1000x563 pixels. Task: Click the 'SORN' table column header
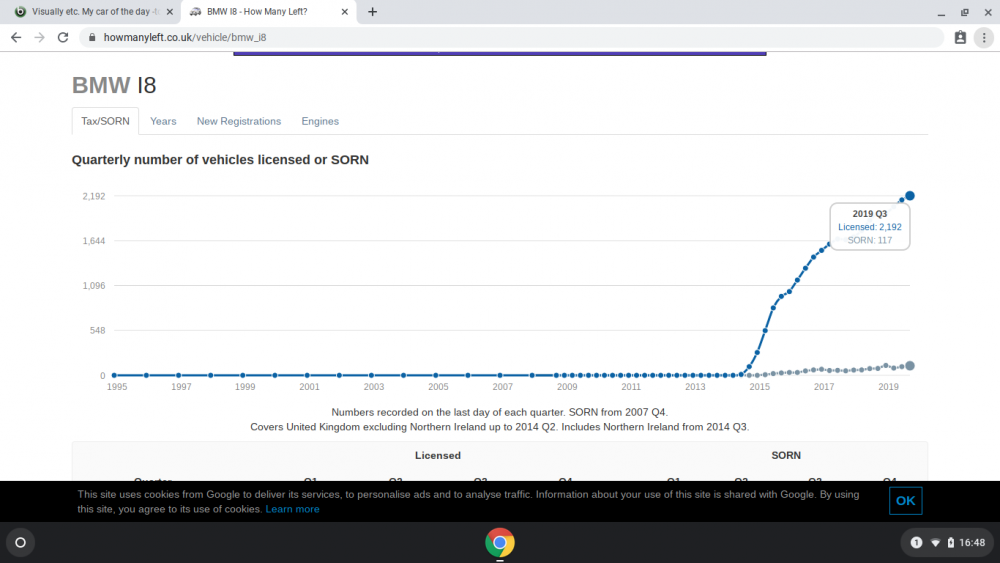[786, 455]
